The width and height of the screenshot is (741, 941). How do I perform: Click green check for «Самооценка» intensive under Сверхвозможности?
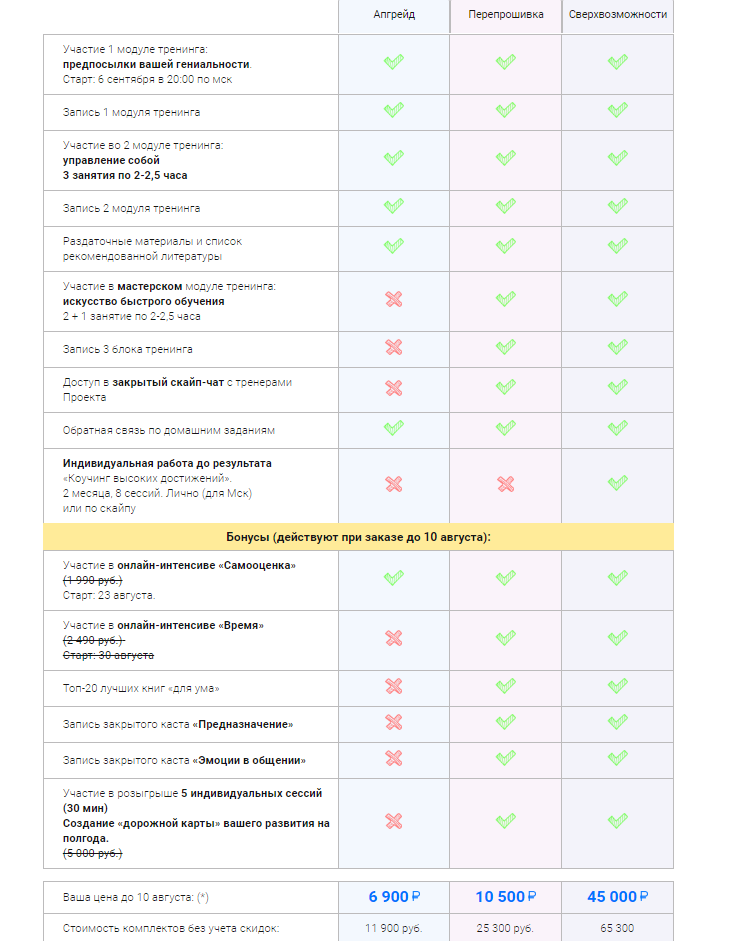pyautogui.click(x=618, y=578)
